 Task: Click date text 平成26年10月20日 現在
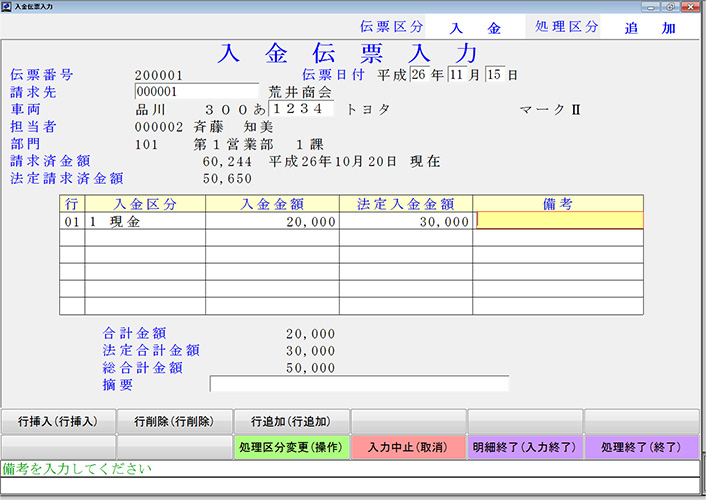tap(354, 161)
